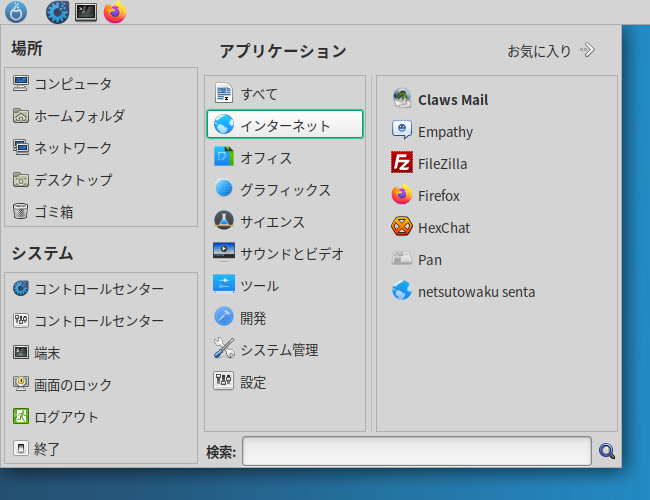Select the 開発 category

[x=285, y=318]
